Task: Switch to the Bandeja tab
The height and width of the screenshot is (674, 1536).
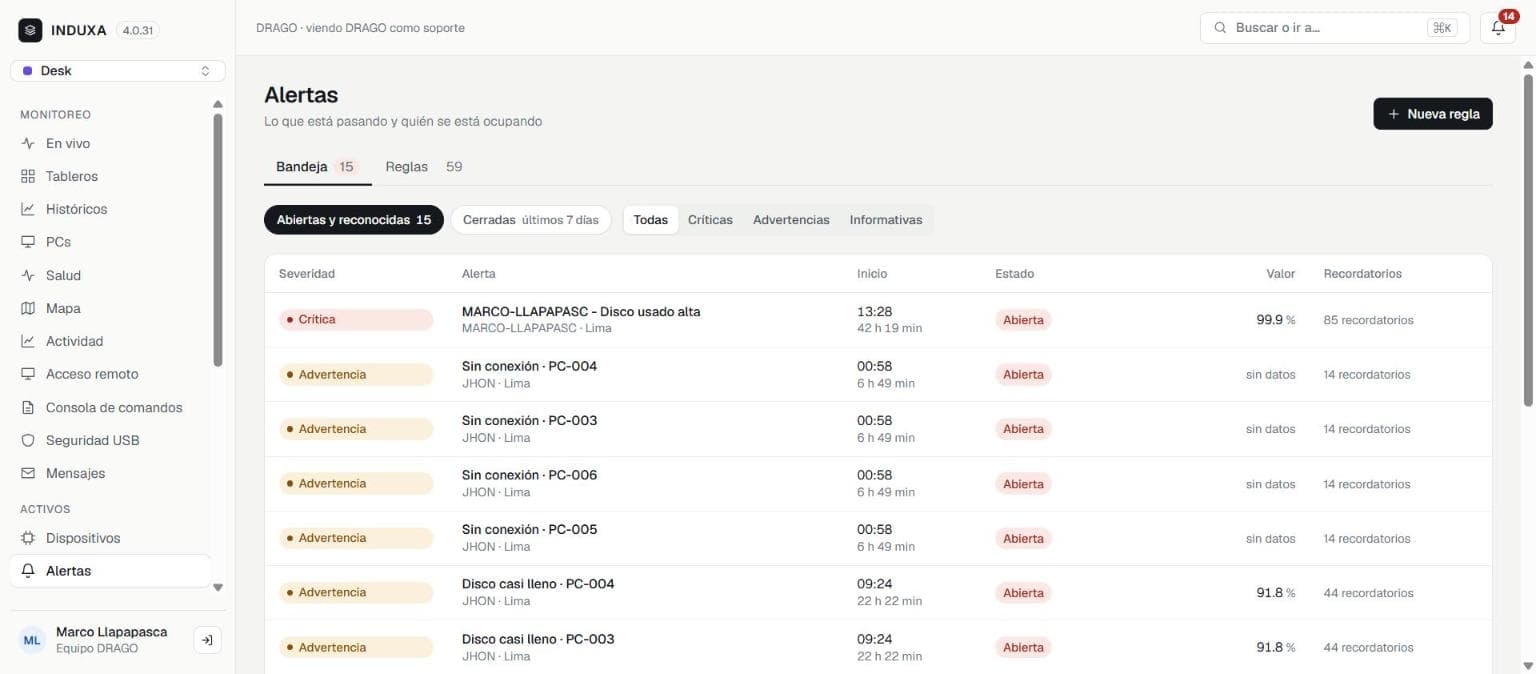Action: [x=317, y=167]
